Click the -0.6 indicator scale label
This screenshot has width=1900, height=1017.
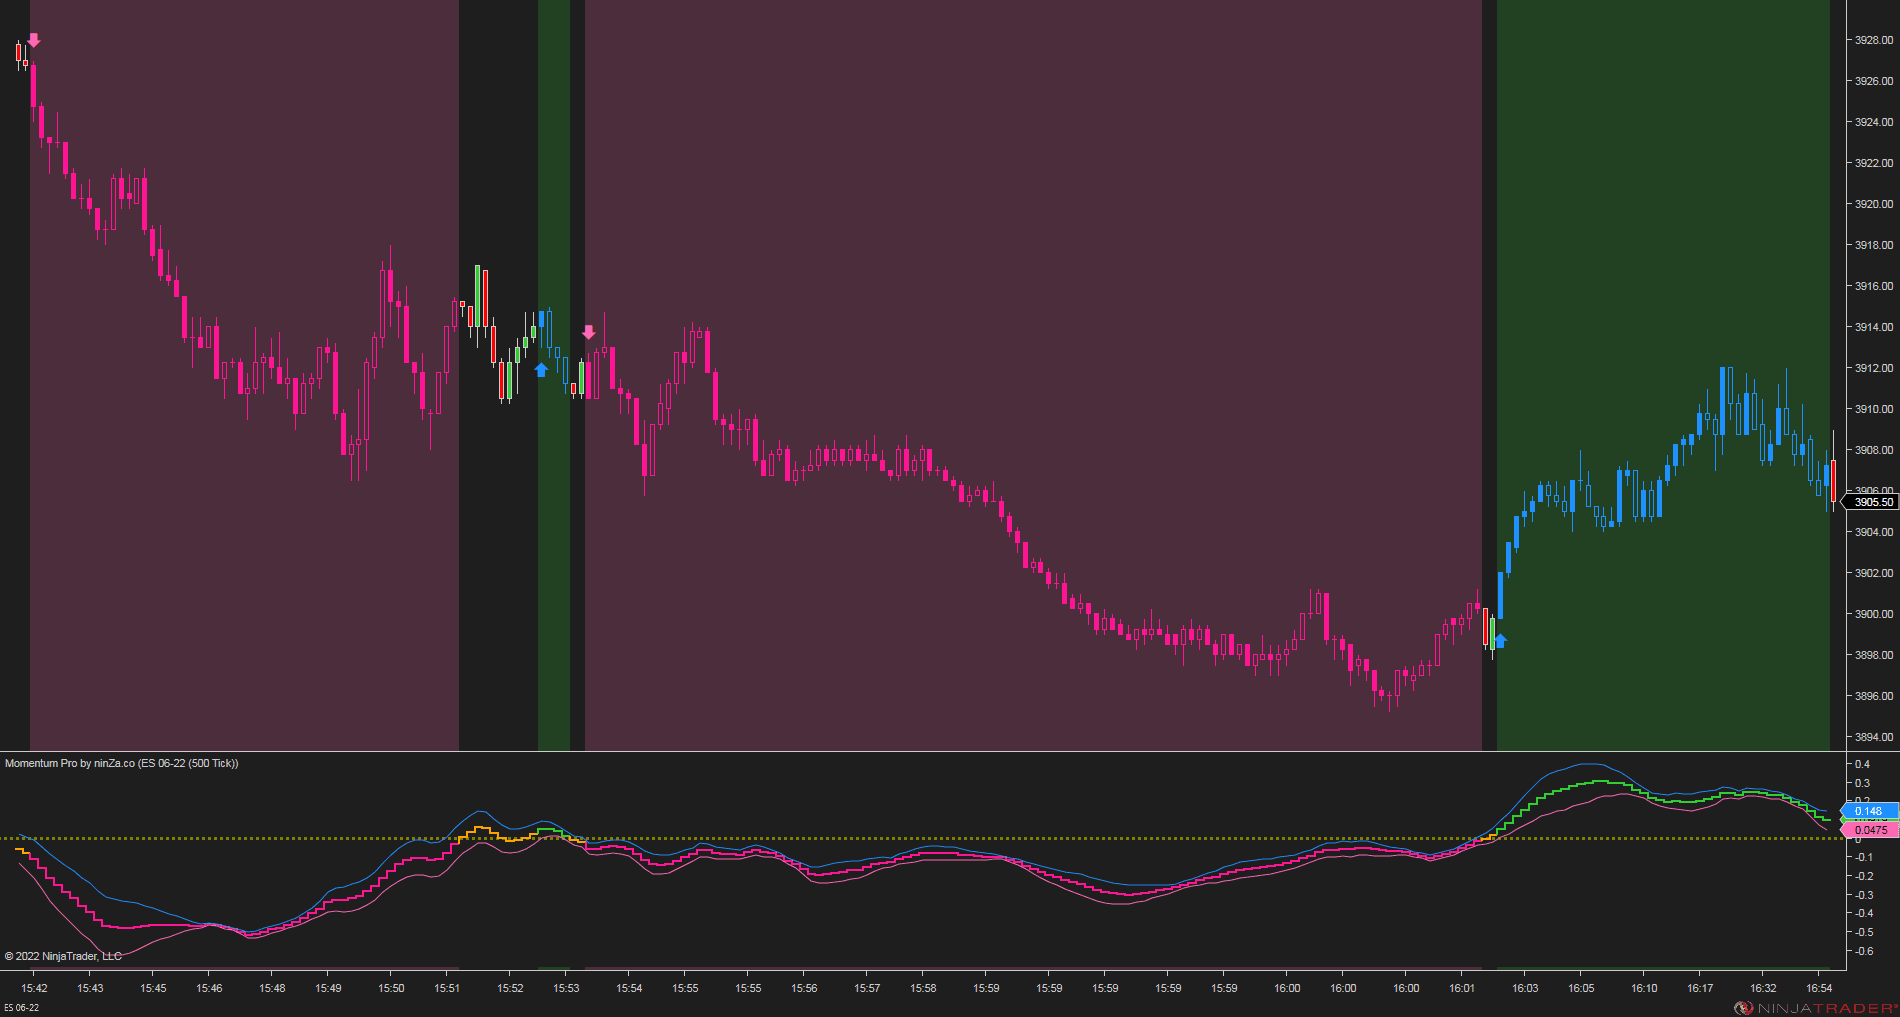point(1862,951)
